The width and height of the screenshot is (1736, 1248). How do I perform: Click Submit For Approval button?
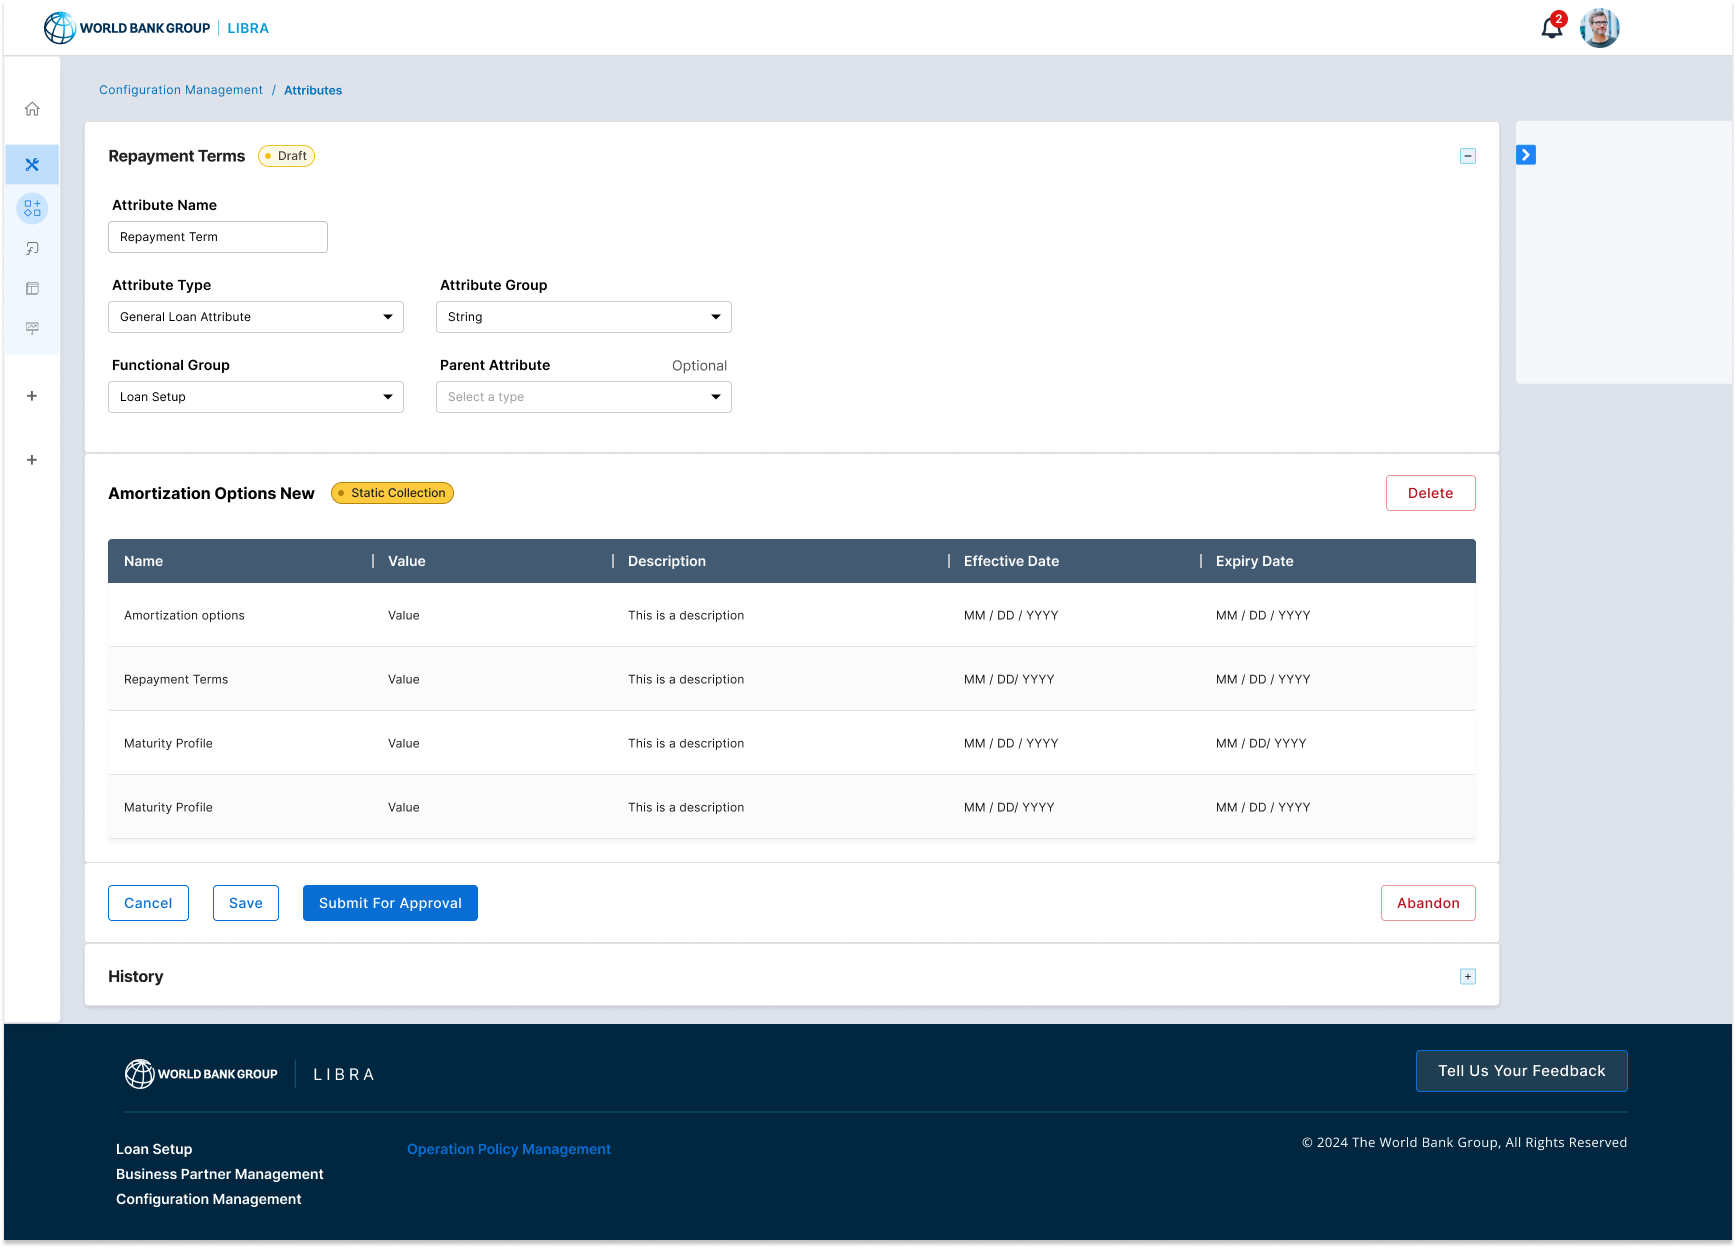coord(390,903)
